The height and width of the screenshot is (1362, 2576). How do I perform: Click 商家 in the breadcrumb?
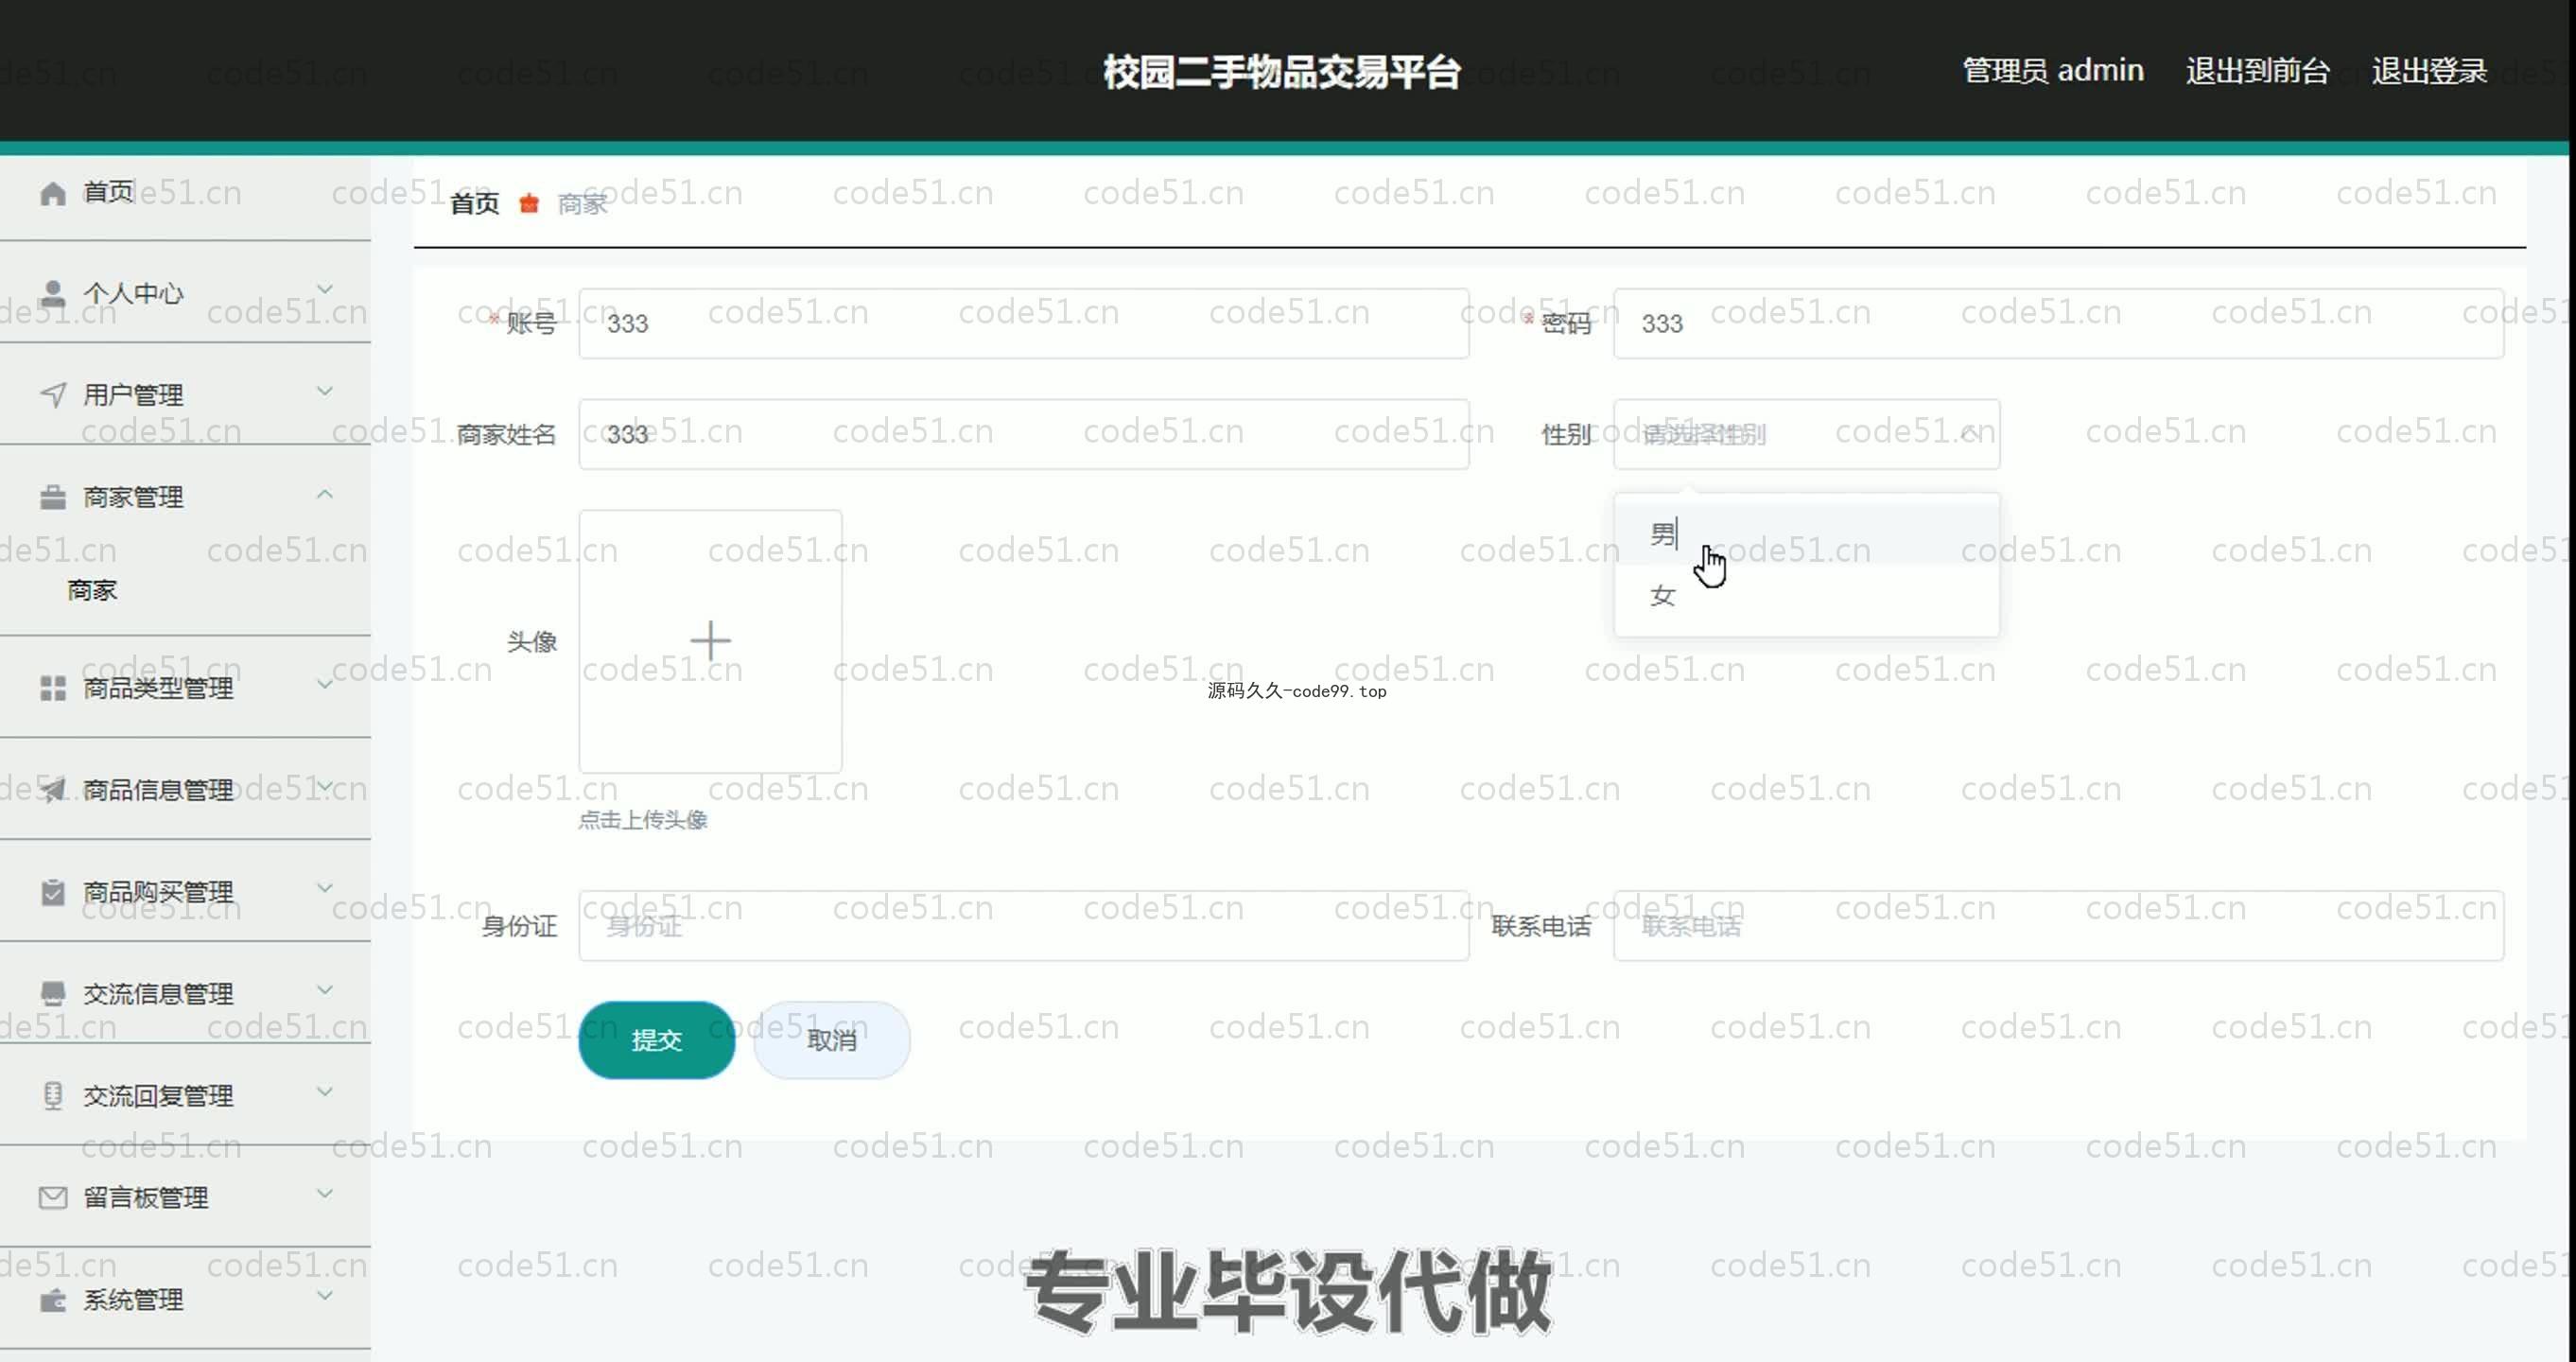[582, 204]
